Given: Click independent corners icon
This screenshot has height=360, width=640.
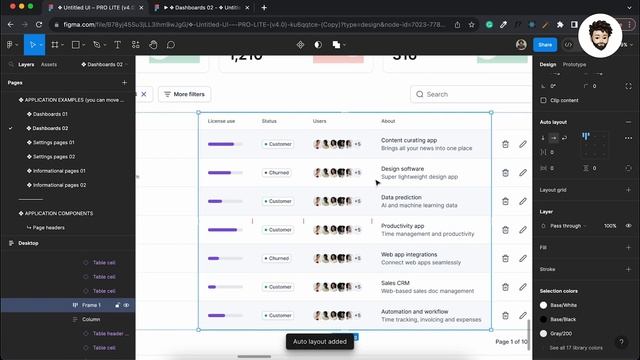Looking at the screenshot, I should pyautogui.click(x=628, y=86).
